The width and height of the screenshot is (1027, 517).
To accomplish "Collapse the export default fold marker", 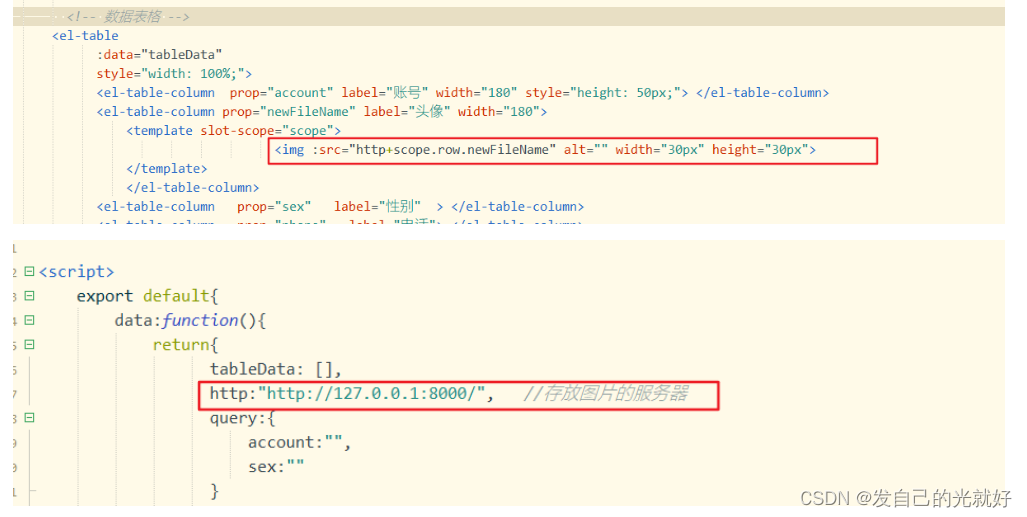I will (29, 296).
